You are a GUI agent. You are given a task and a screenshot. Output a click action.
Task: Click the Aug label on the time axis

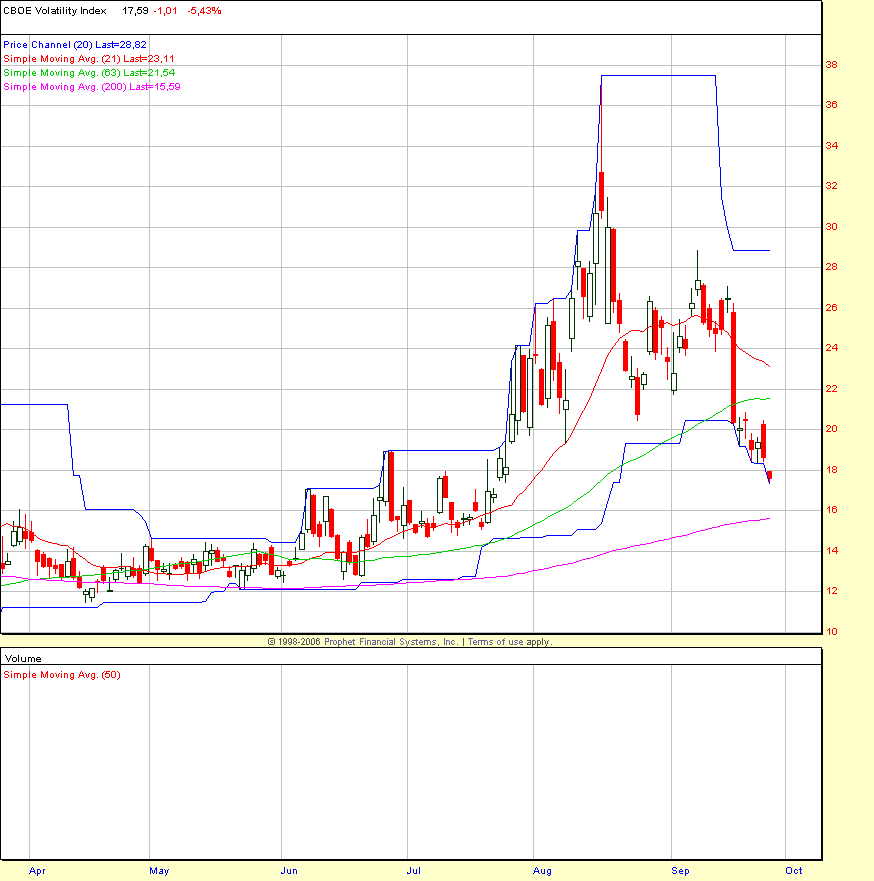click(542, 871)
